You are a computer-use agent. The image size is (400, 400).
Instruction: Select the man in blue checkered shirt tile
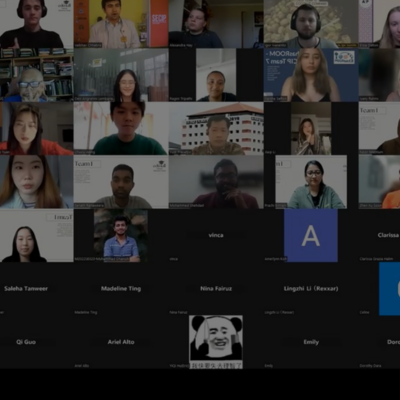coord(121,235)
